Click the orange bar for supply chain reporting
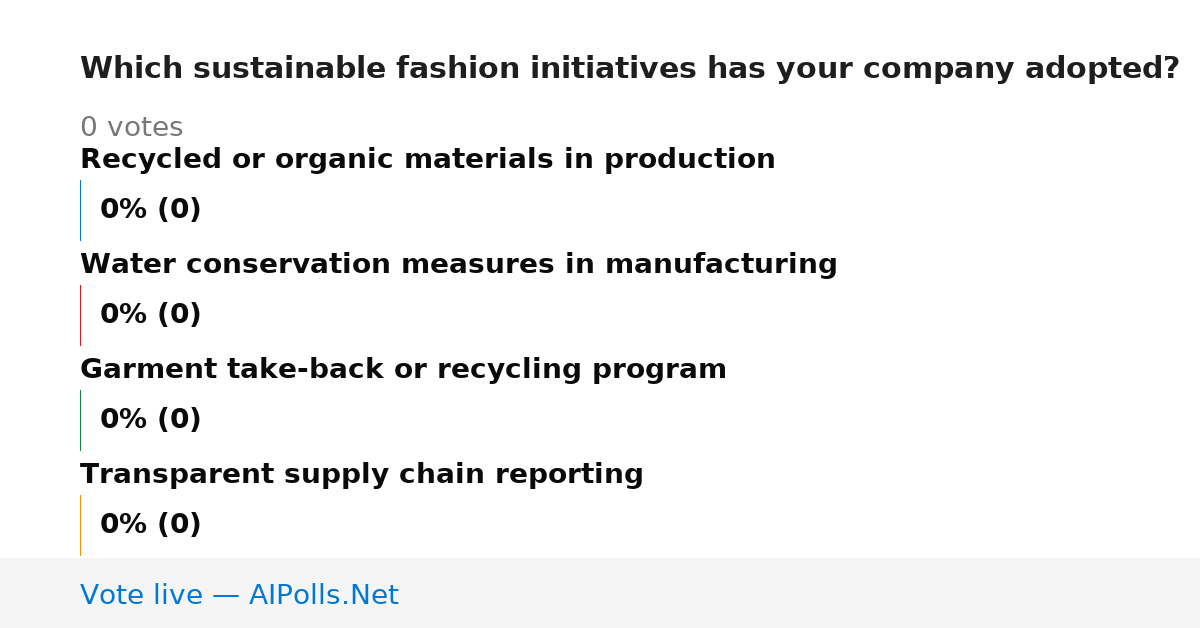Viewport: 1200px width, 628px height. click(80, 525)
